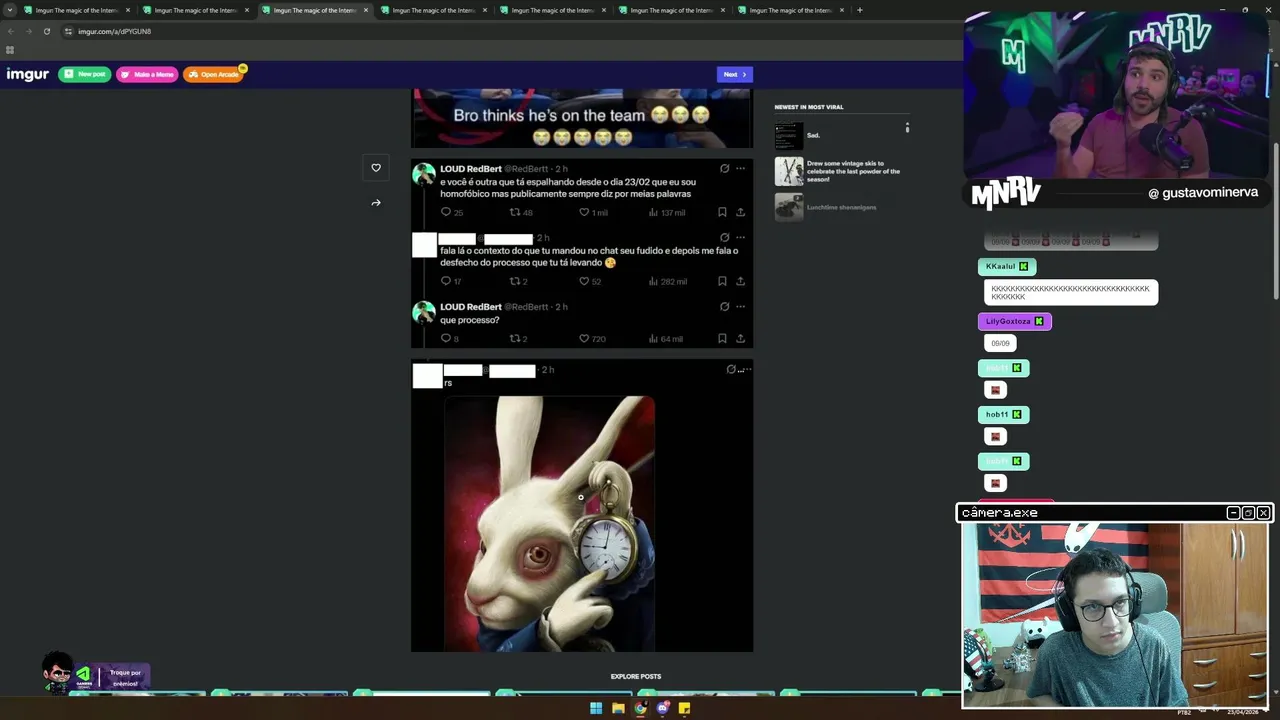
Task: Click the like heart with 1 mil likes
Action: (x=584, y=212)
